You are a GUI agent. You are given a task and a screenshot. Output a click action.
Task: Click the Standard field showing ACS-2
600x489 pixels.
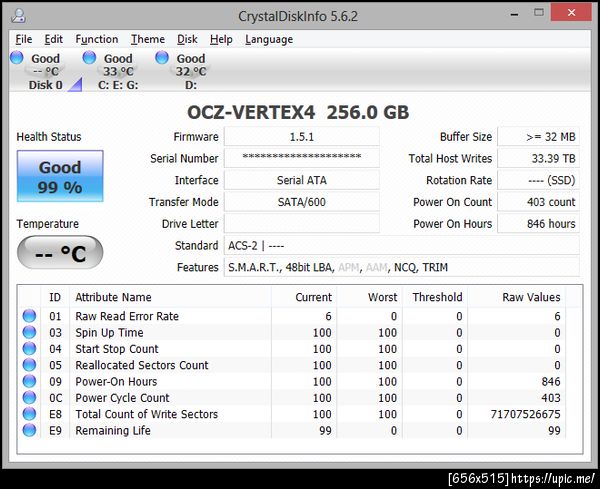pyautogui.click(x=402, y=246)
